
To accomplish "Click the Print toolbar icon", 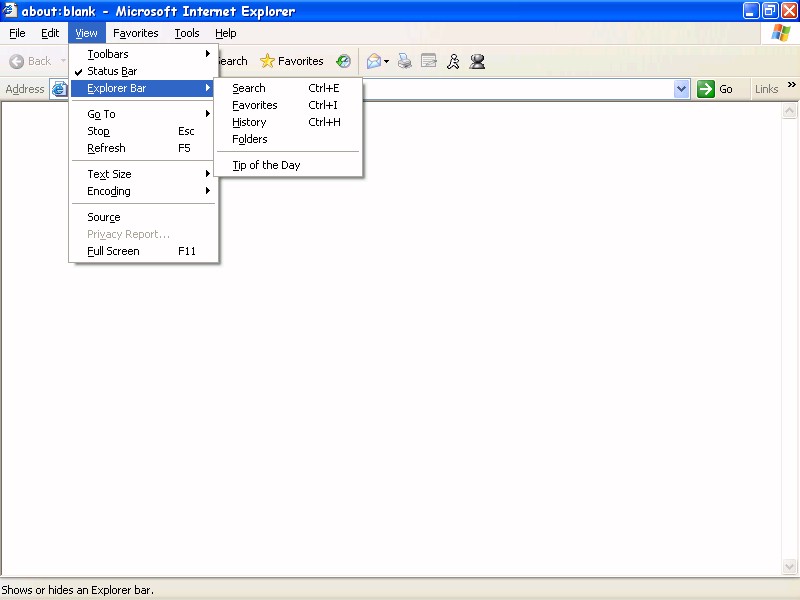I will click(x=405, y=61).
